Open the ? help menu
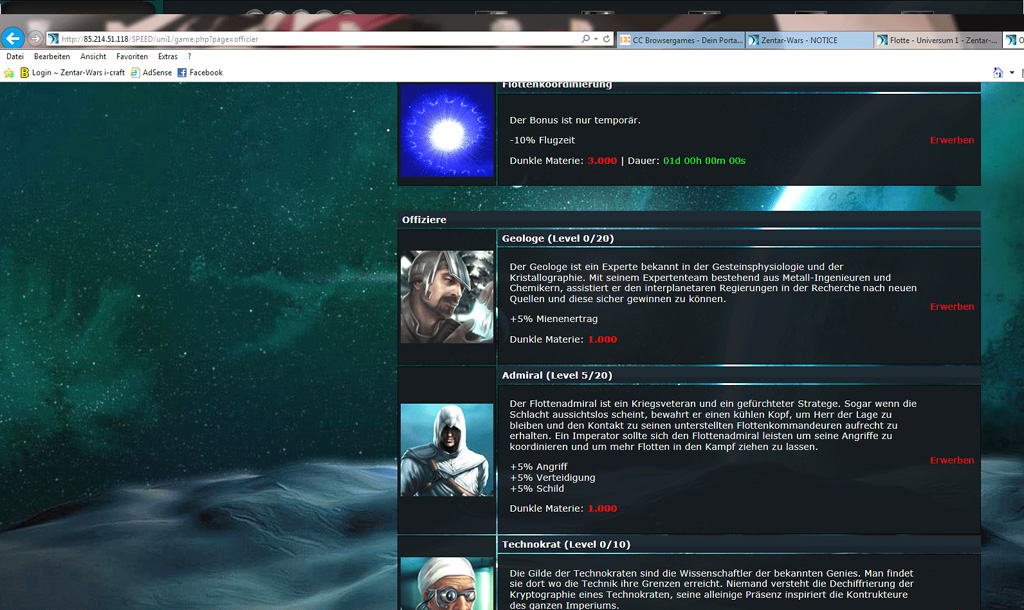The height and width of the screenshot is (610, 1024). 189,57
